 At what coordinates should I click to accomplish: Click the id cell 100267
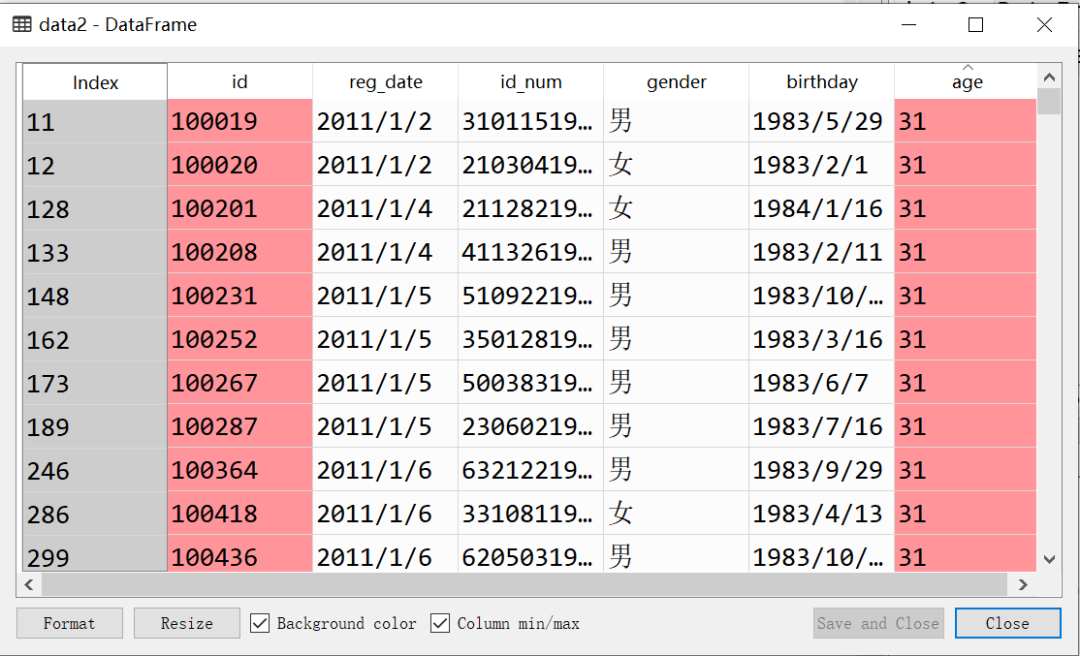[240, 382]
